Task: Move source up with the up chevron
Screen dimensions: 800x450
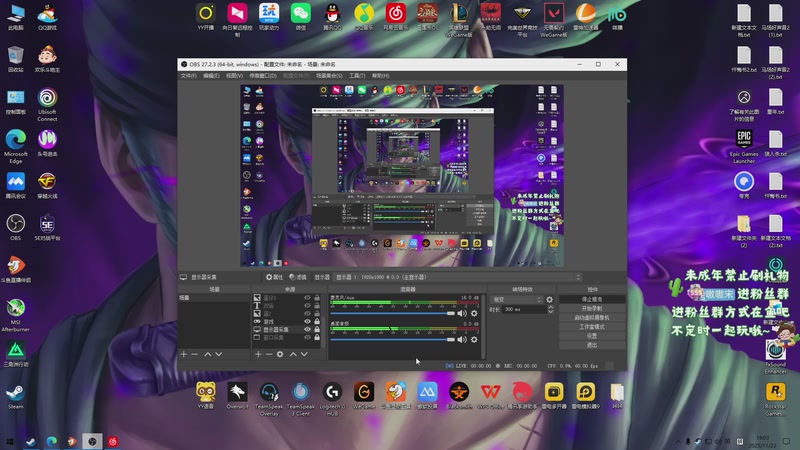Action: pos(293,354)
